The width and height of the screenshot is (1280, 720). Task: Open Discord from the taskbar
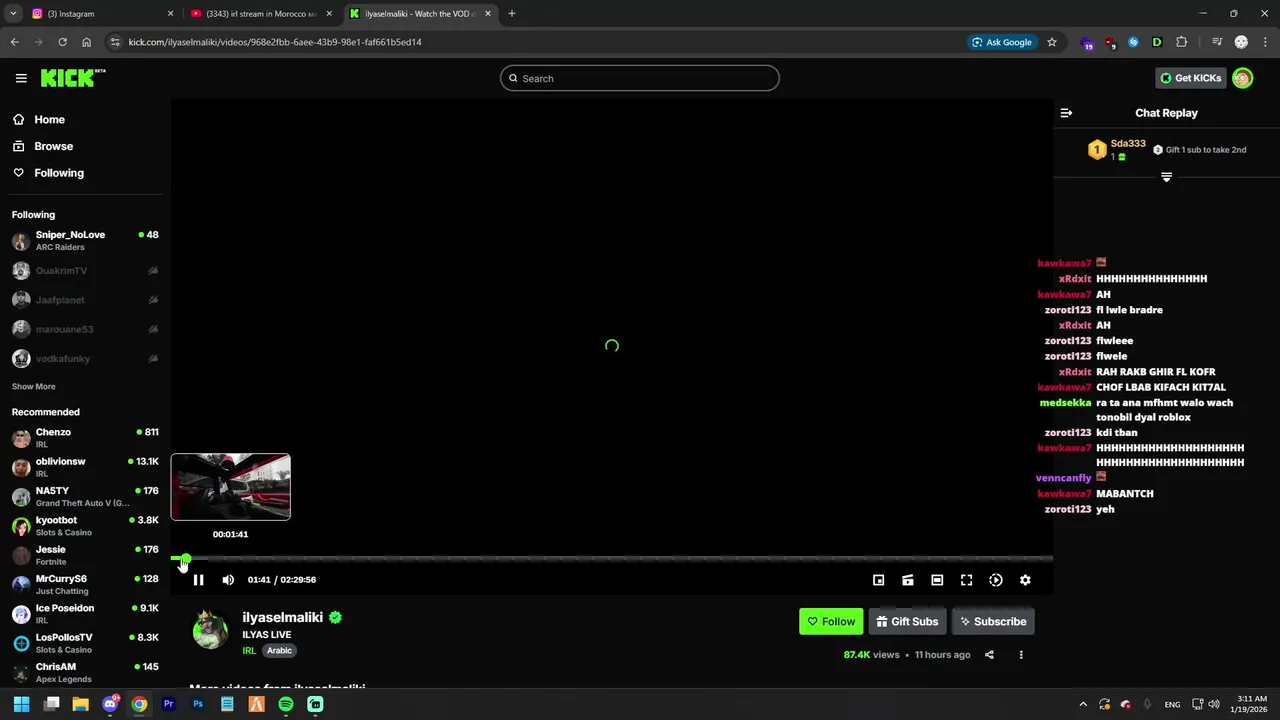pos(110,704)
